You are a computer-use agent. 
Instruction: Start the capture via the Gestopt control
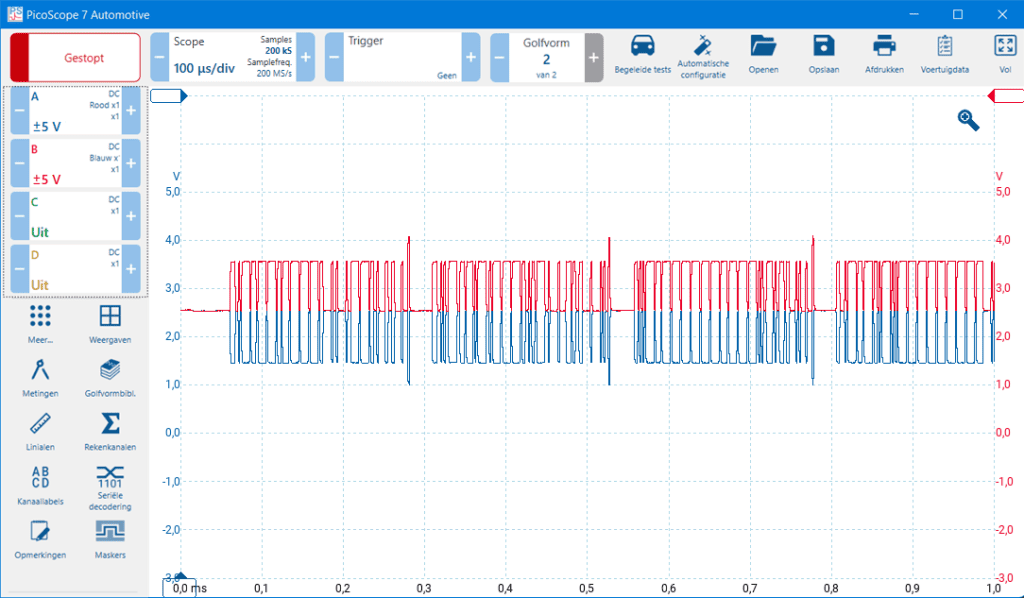click(x=74, y=57)
